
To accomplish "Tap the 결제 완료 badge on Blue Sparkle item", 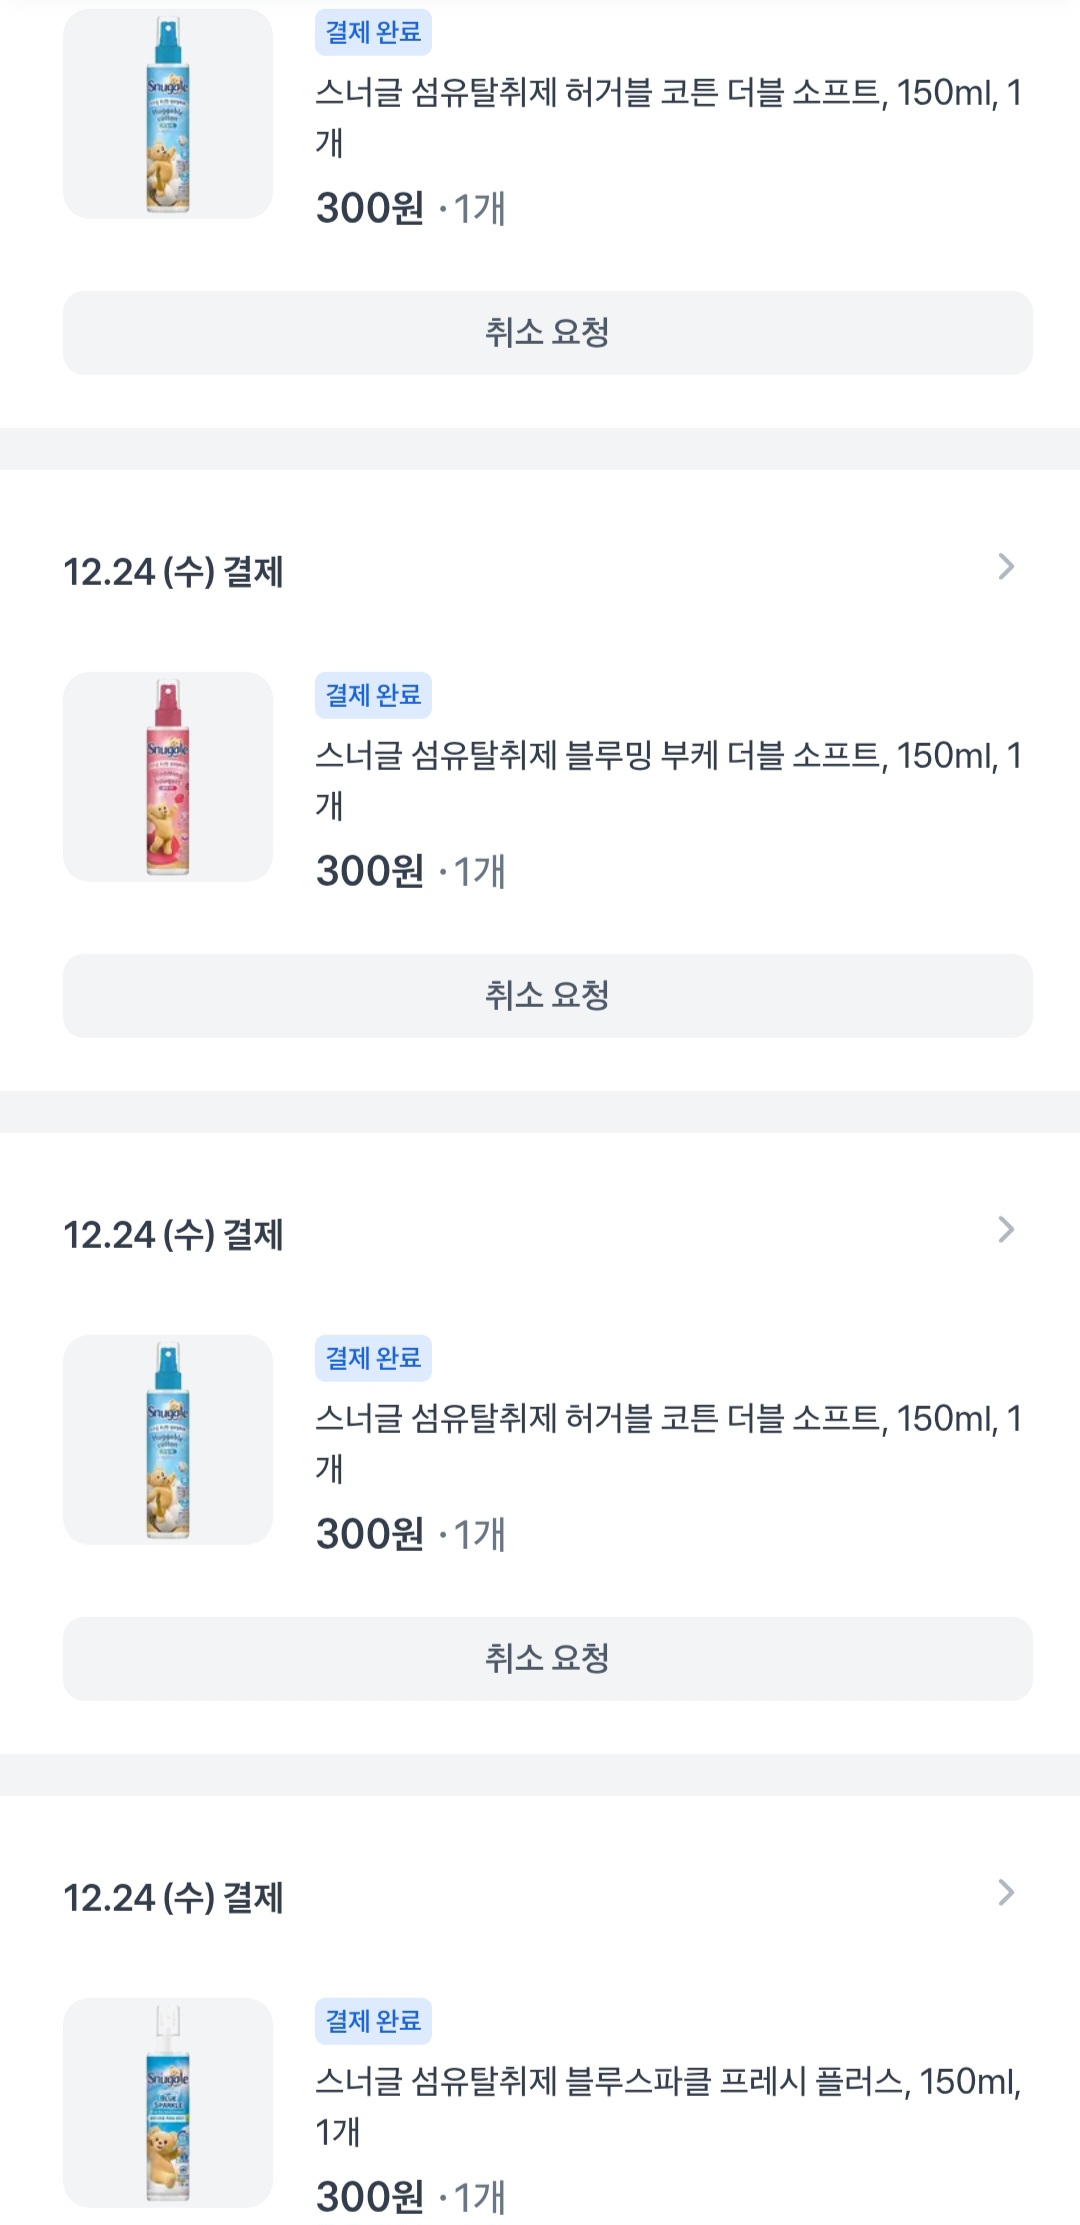I will click(373, 2021).
